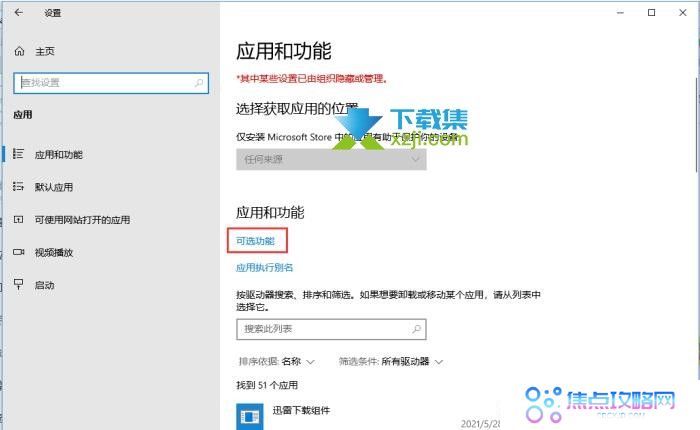Expand the 排序依据: 名称 dropdown
Image resolution: width=700 pixels, height=430 pixels.
[x=277, y=361]
